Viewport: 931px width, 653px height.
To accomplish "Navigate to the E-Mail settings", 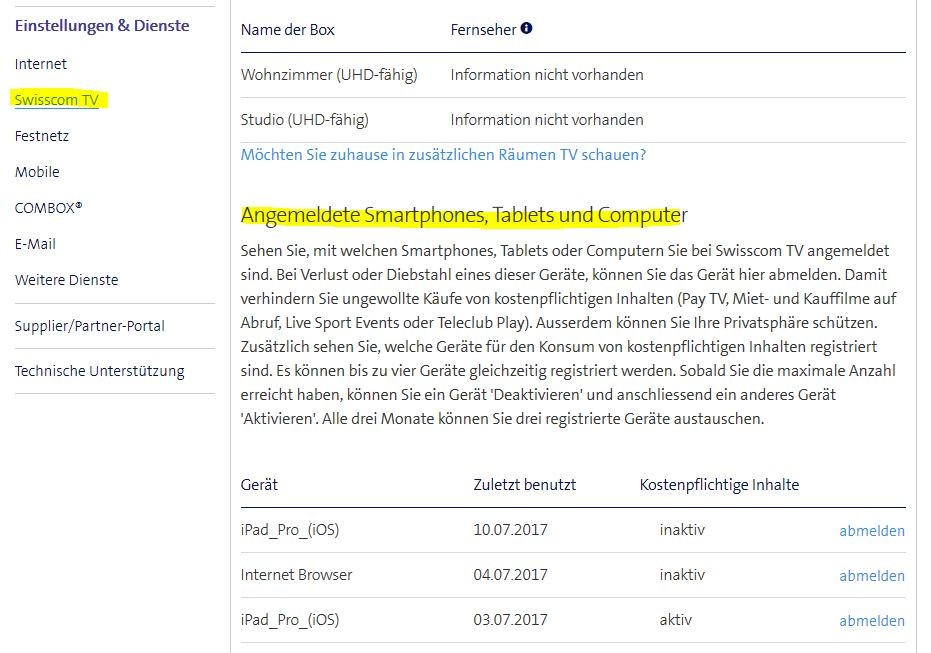I will (36, 243).
